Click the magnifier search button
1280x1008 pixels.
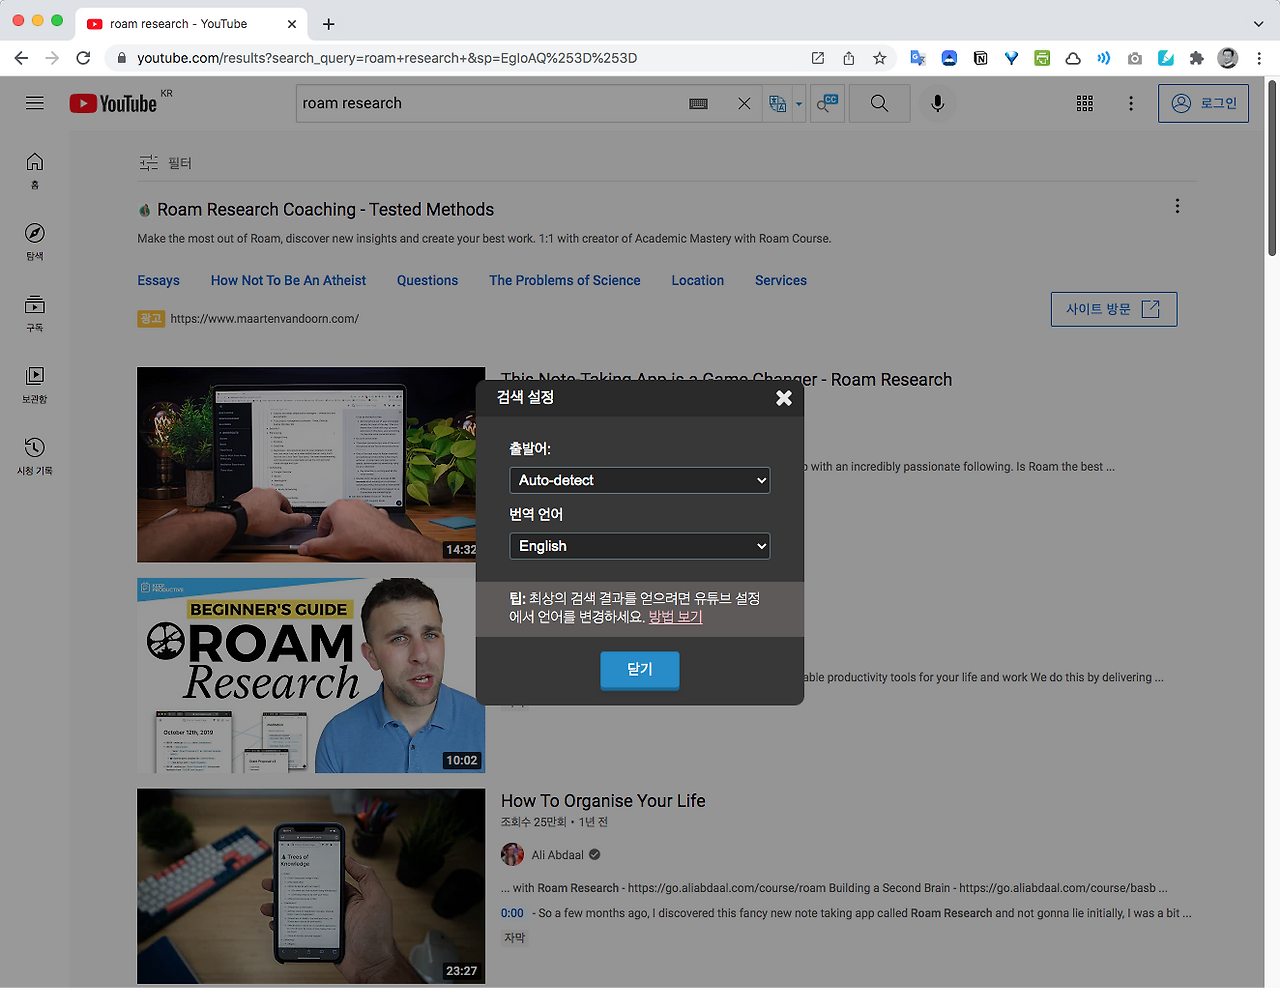[879, 103]
